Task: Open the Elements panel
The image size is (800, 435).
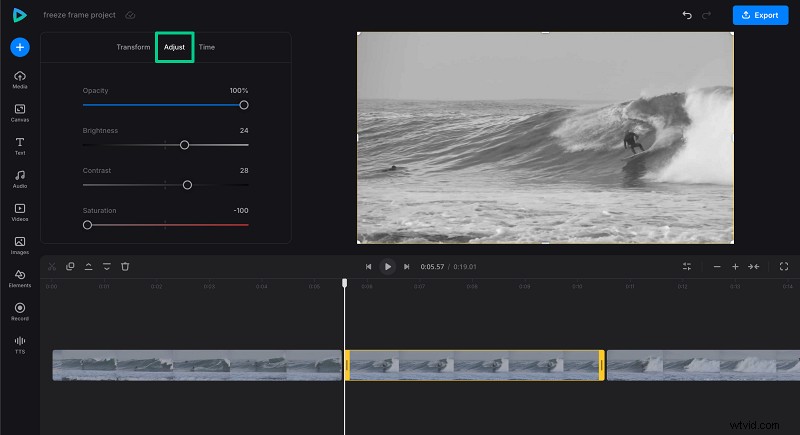Action: click(x=20, y=277)
